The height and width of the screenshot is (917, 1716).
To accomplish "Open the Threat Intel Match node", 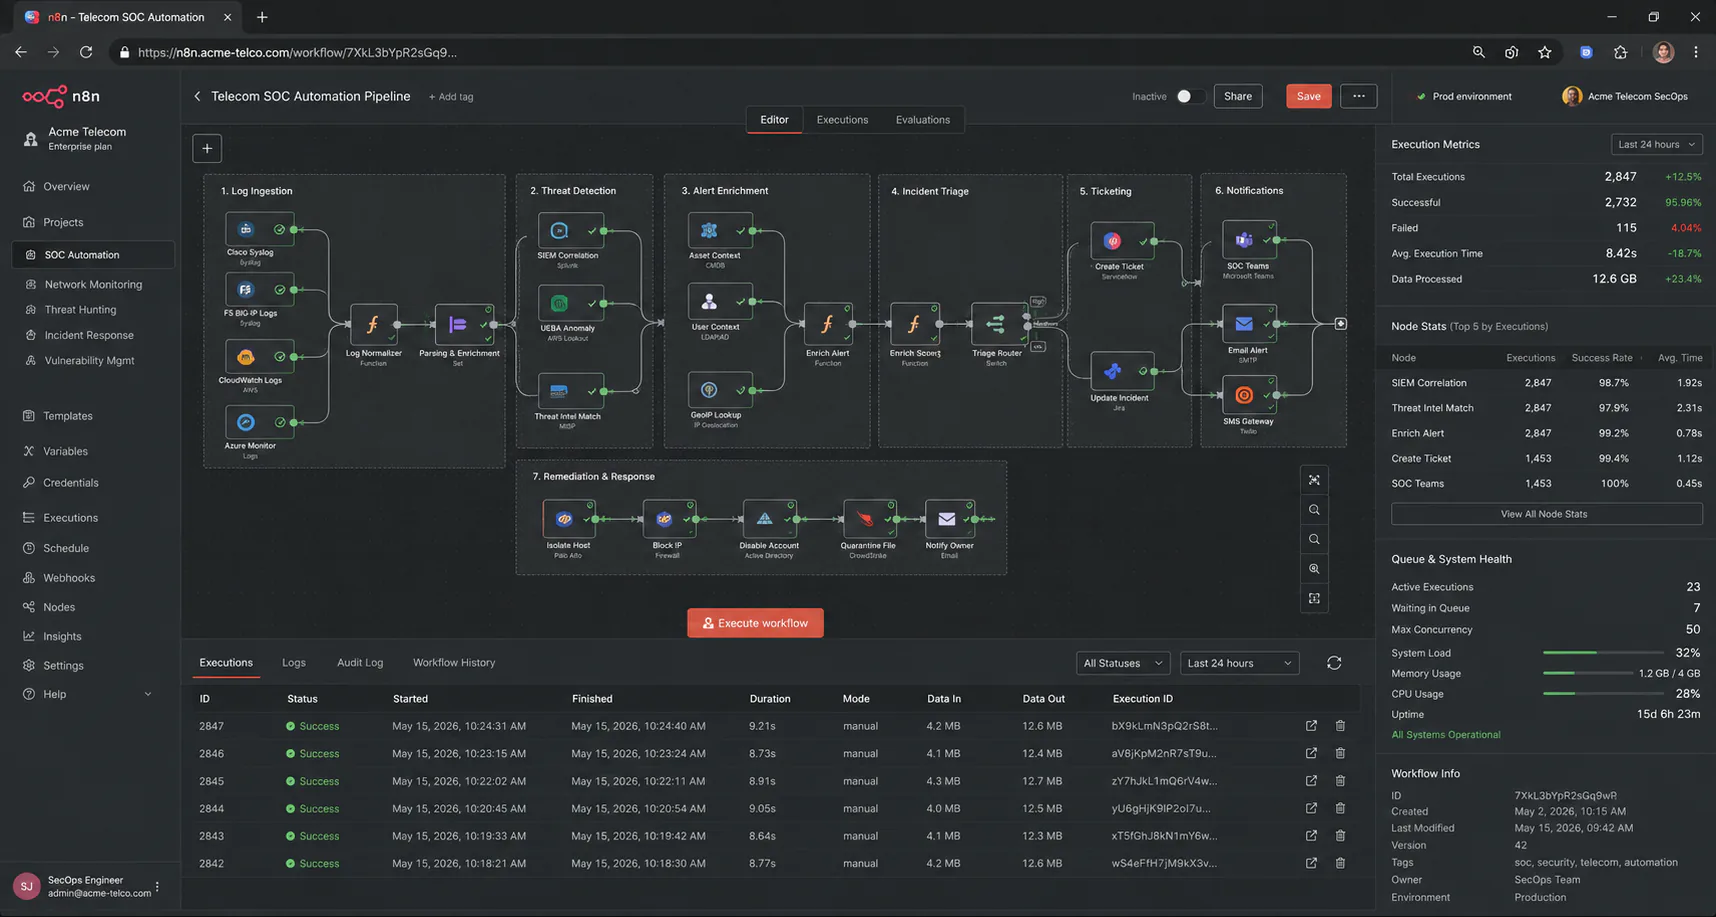I will [x=570, y=391].
